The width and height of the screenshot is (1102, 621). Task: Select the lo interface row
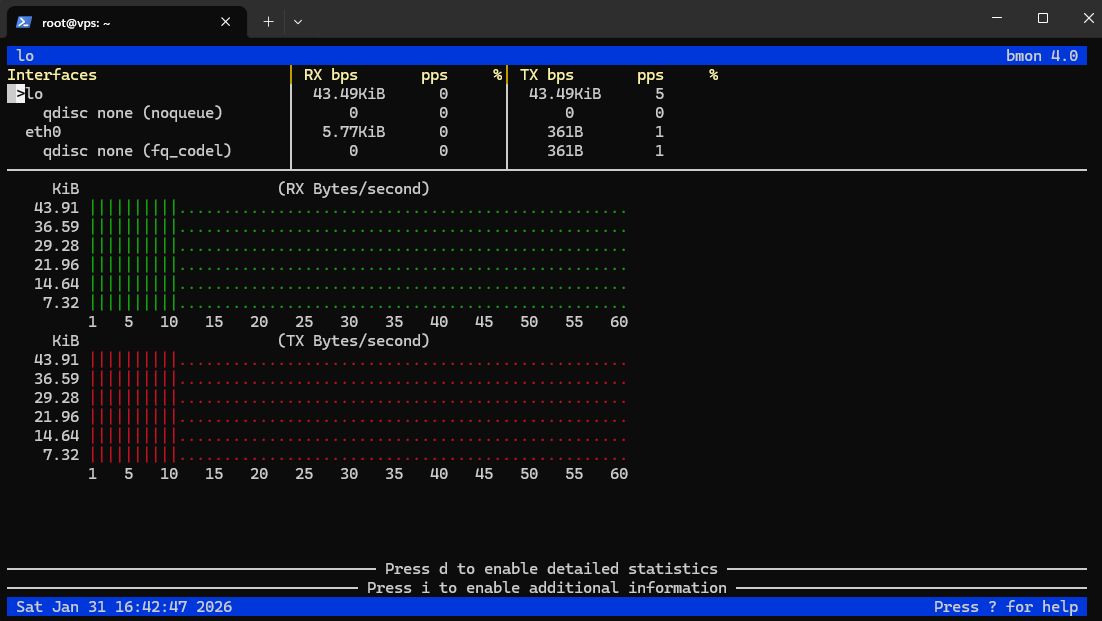click(x=35, y=94)
